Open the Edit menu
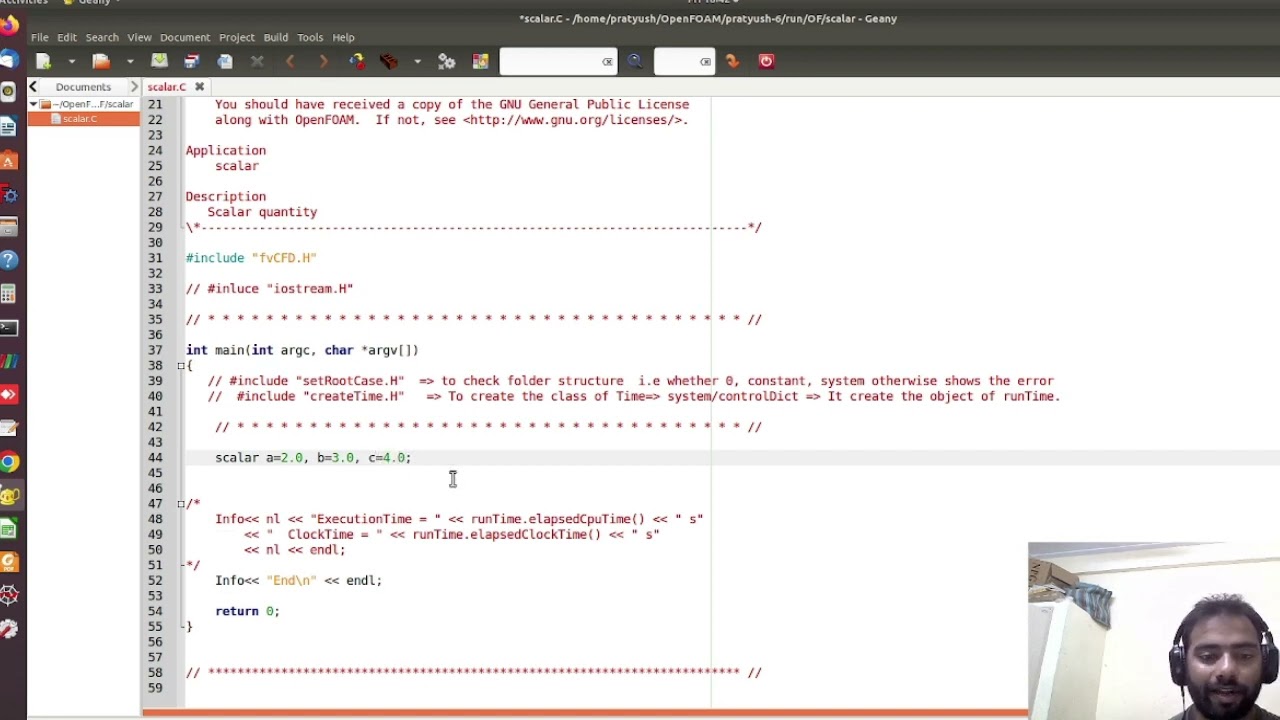Image resolution: width=1280 pixels, height=720 pixels. [x=67, y=37]
